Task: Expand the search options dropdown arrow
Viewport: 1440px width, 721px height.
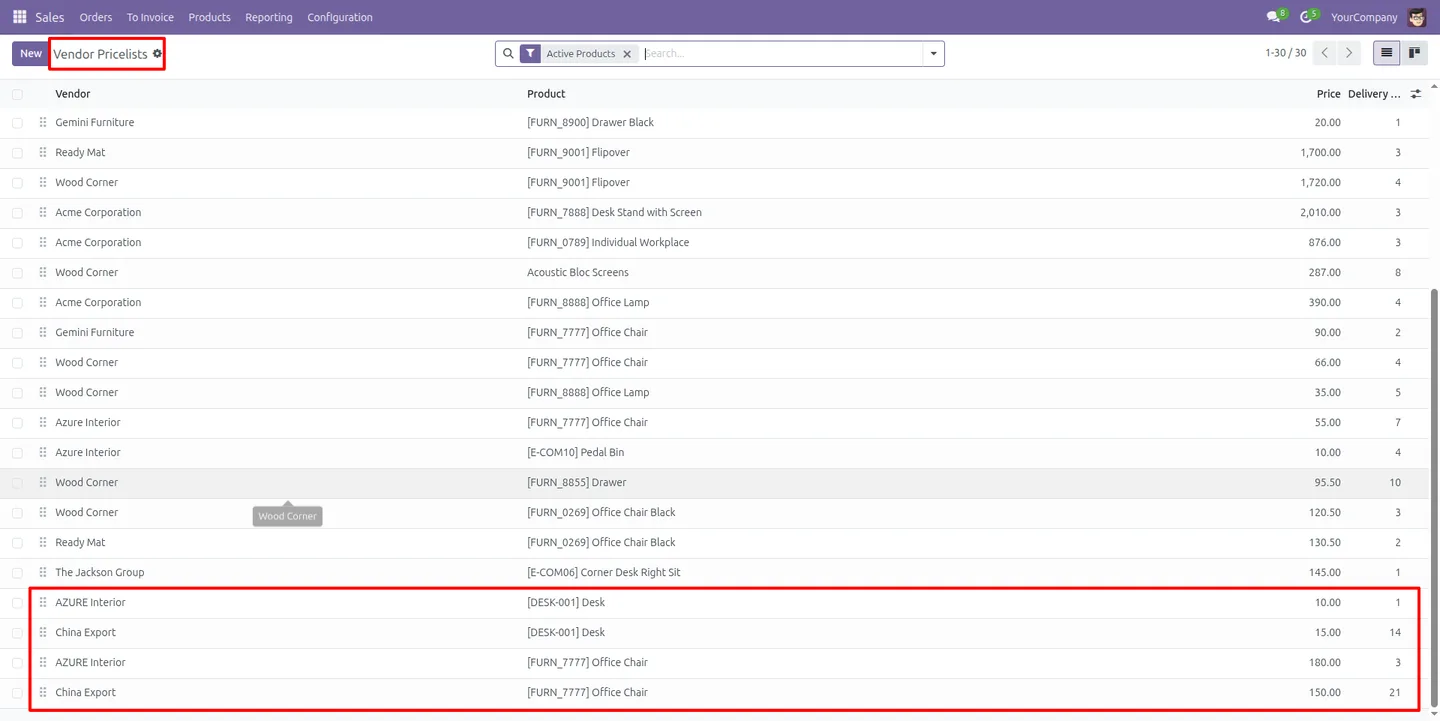Action: pos(933,54)
